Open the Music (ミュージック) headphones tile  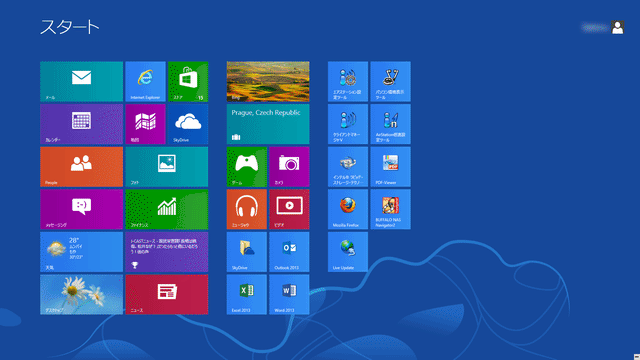pyautogui.click(x=247, y=209)
